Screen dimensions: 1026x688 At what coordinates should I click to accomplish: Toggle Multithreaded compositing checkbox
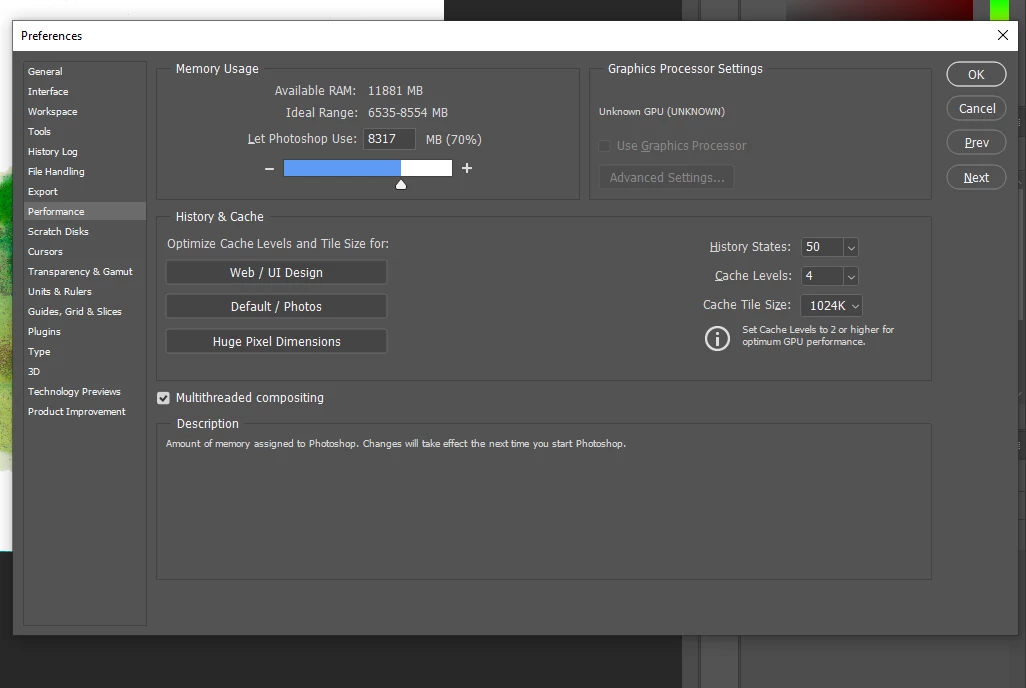click(163, 398)
